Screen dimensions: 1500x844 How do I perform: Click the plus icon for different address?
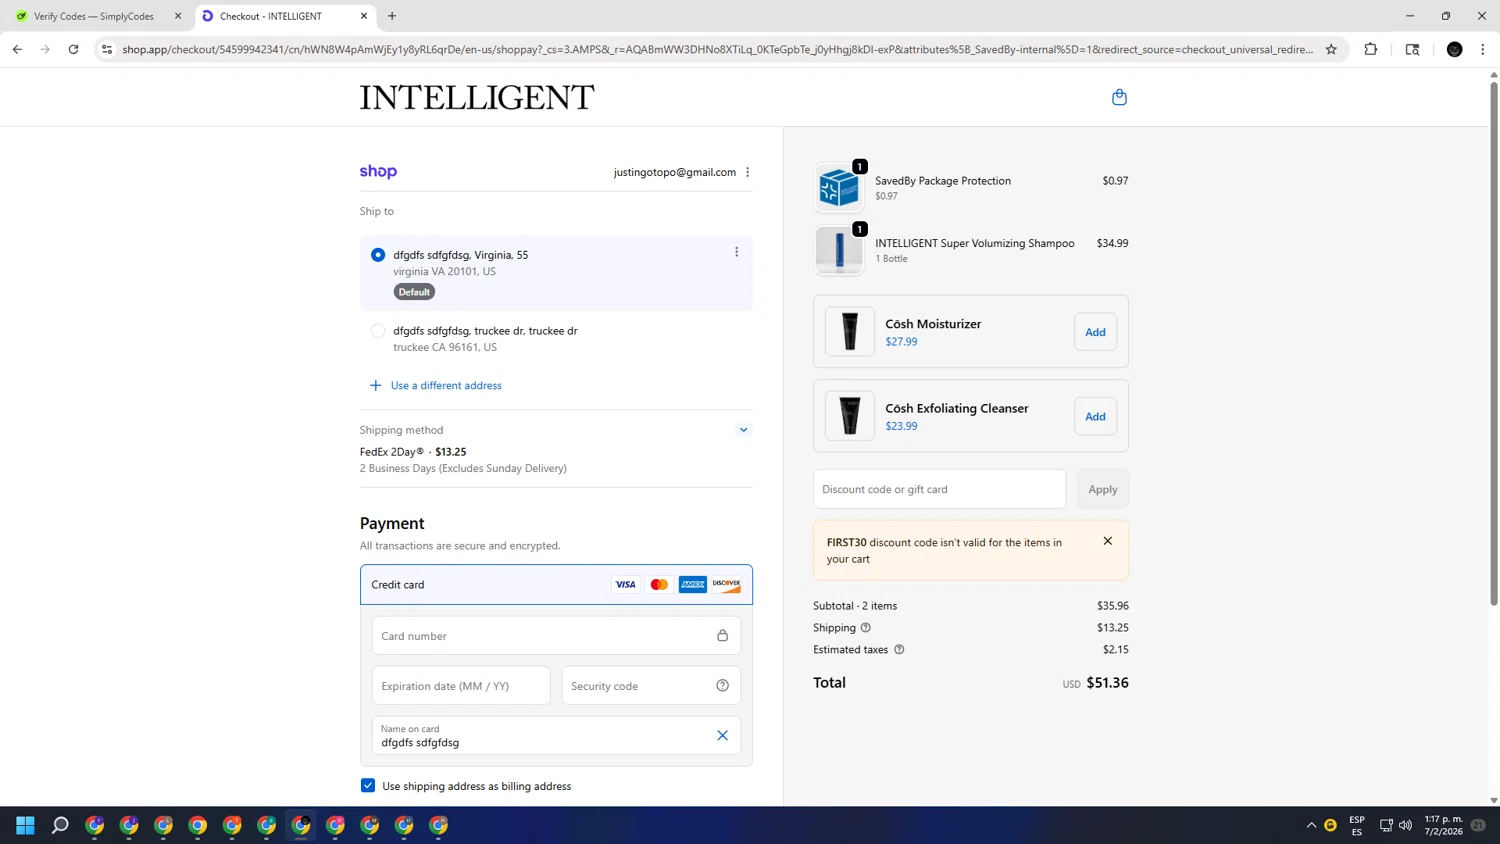coord(376,385)
